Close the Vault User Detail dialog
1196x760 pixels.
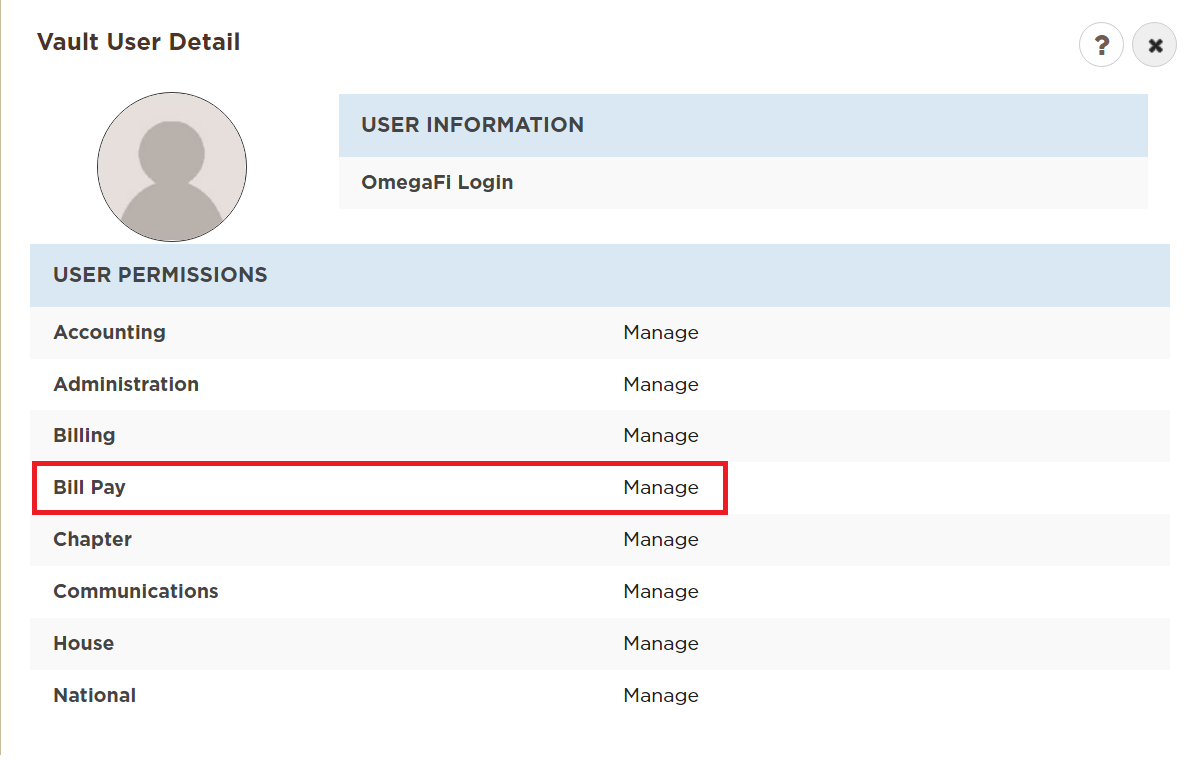click(x=1154, y=46)
